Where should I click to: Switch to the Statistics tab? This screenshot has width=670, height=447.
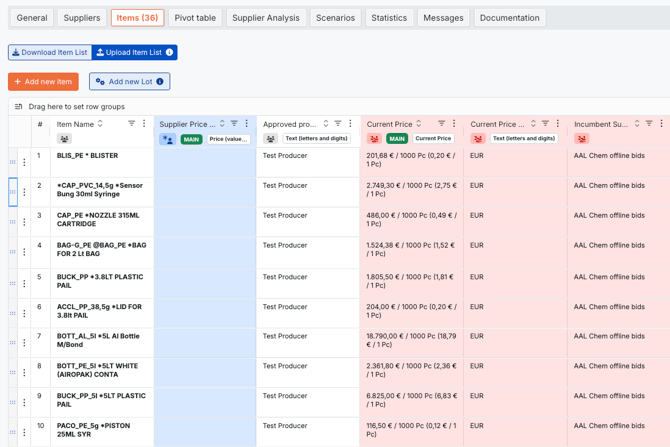[x=389, y=18]
